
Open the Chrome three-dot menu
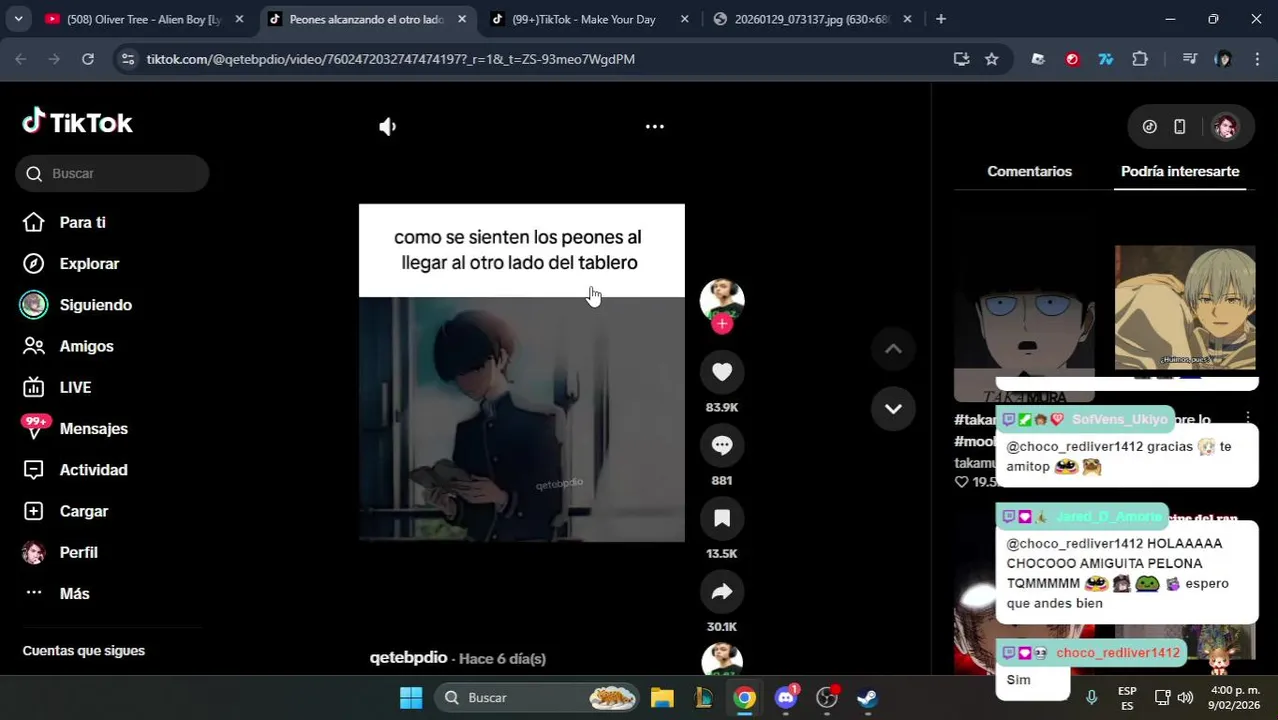pos(1257,59)
